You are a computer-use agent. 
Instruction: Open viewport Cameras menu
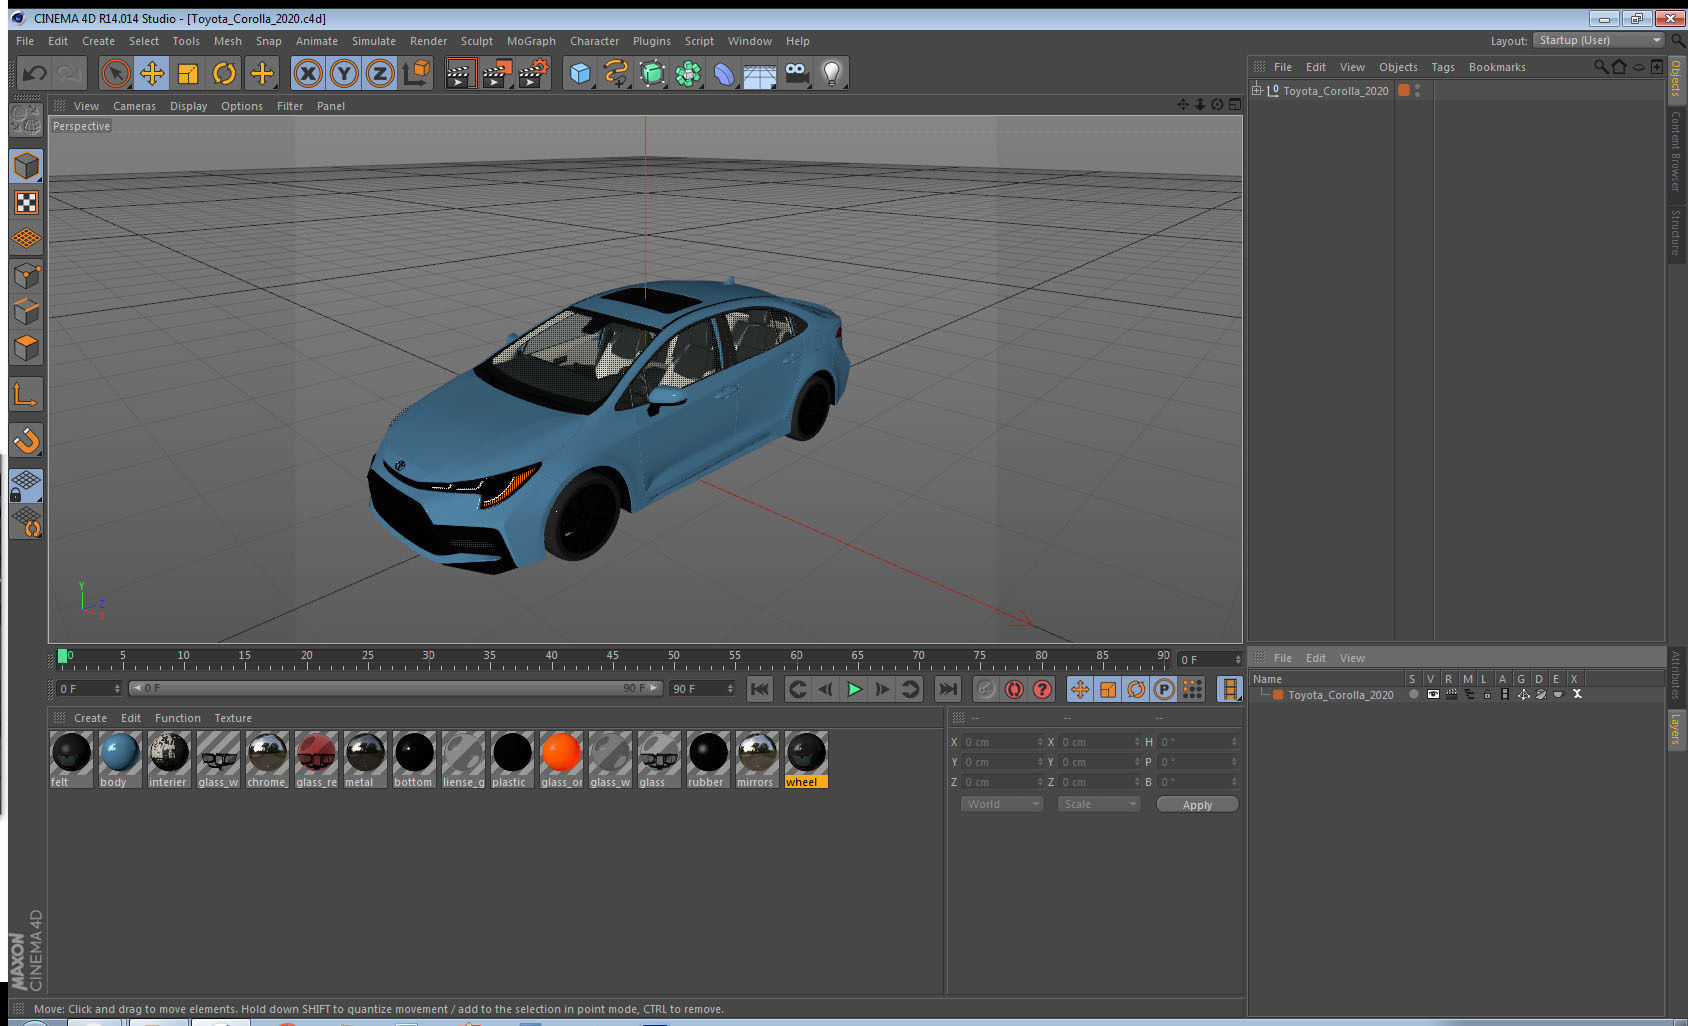tap(134, 106)
